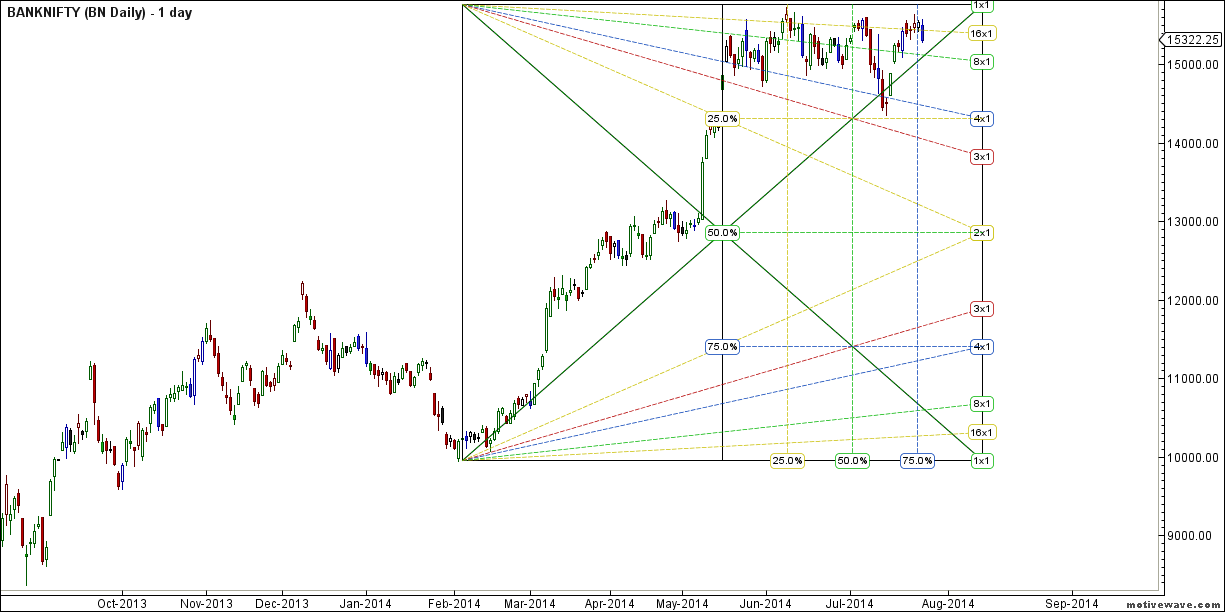Select the 50.0% time division marker at bottom
The height and width of the screenshot is (612, 1225).
[x=853, y=462]
